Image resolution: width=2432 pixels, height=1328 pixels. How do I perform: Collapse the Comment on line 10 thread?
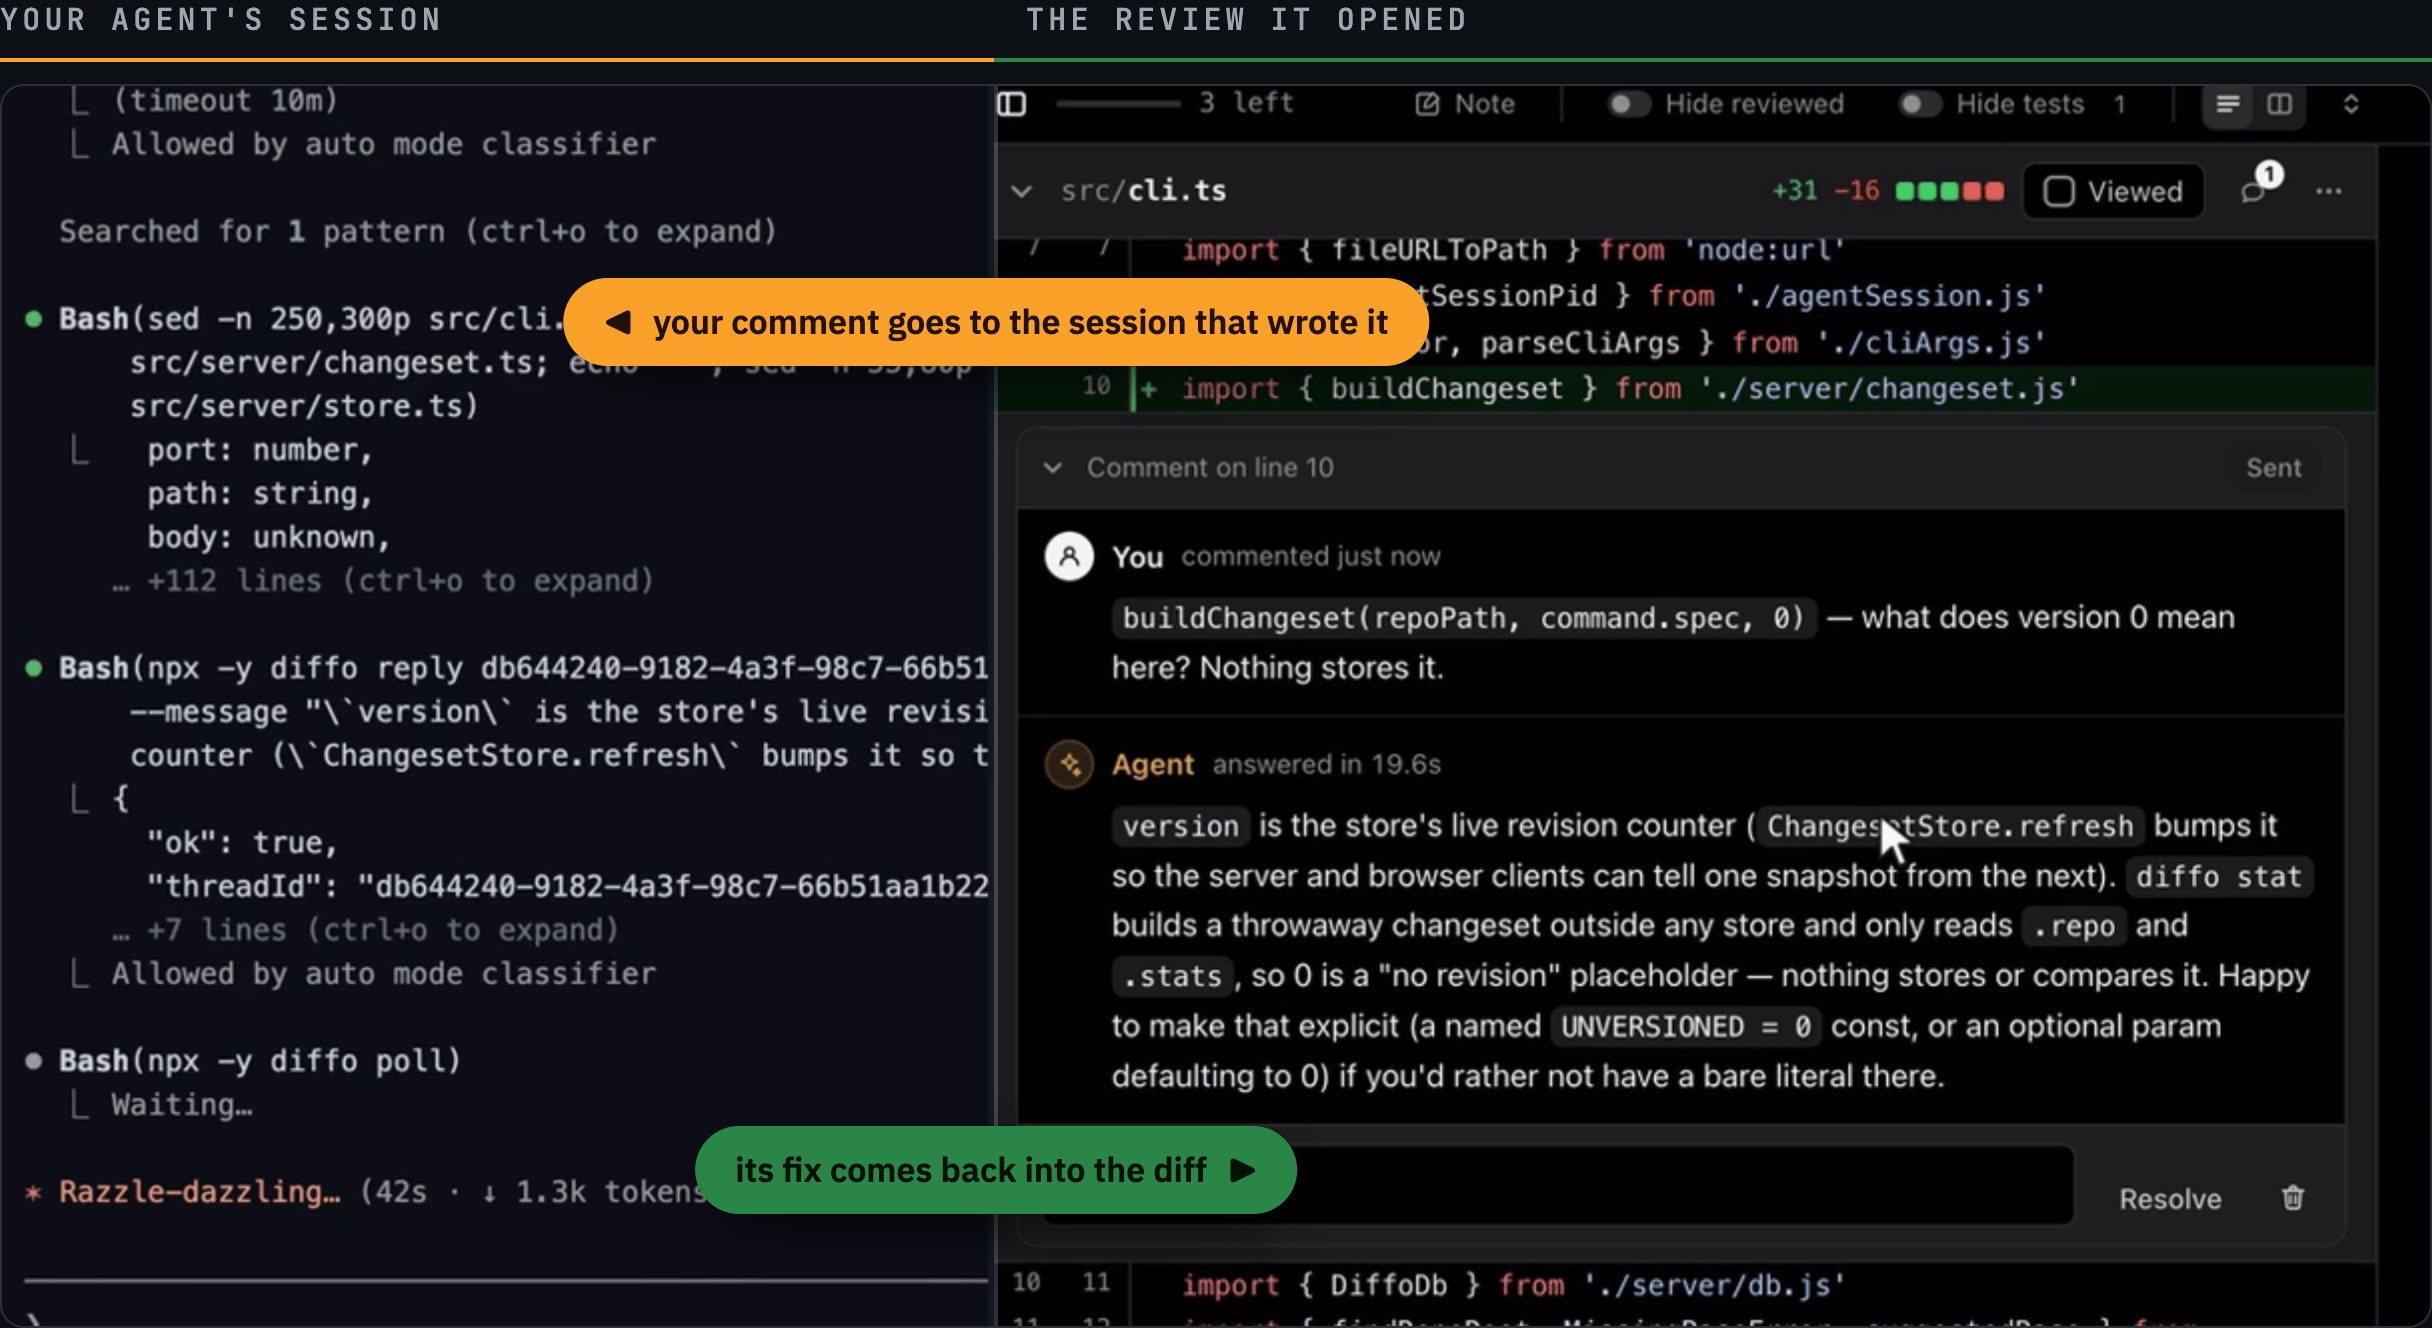[1052, 468]
